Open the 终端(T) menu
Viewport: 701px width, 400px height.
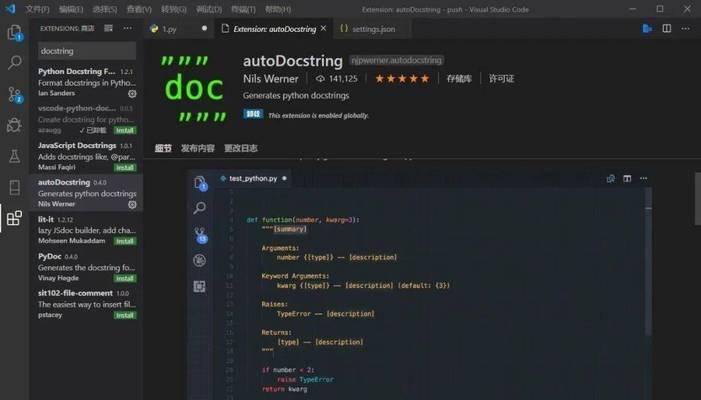(244, 9)
